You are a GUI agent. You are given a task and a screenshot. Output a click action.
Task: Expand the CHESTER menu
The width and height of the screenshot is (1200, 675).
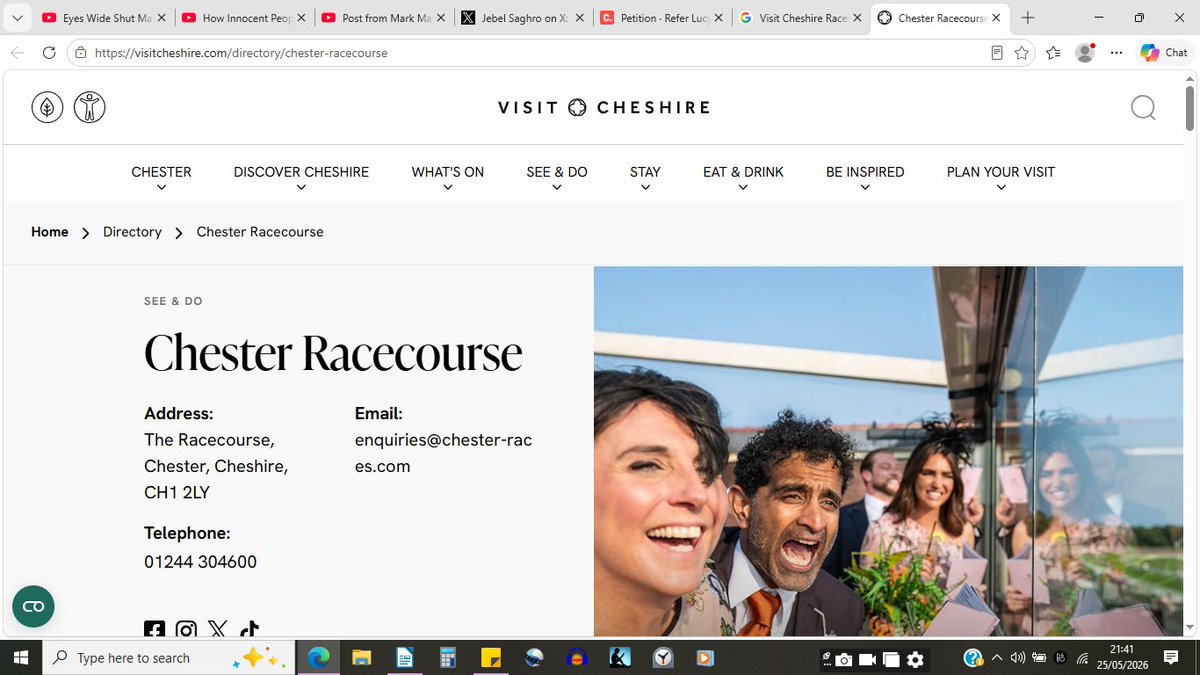161,178
